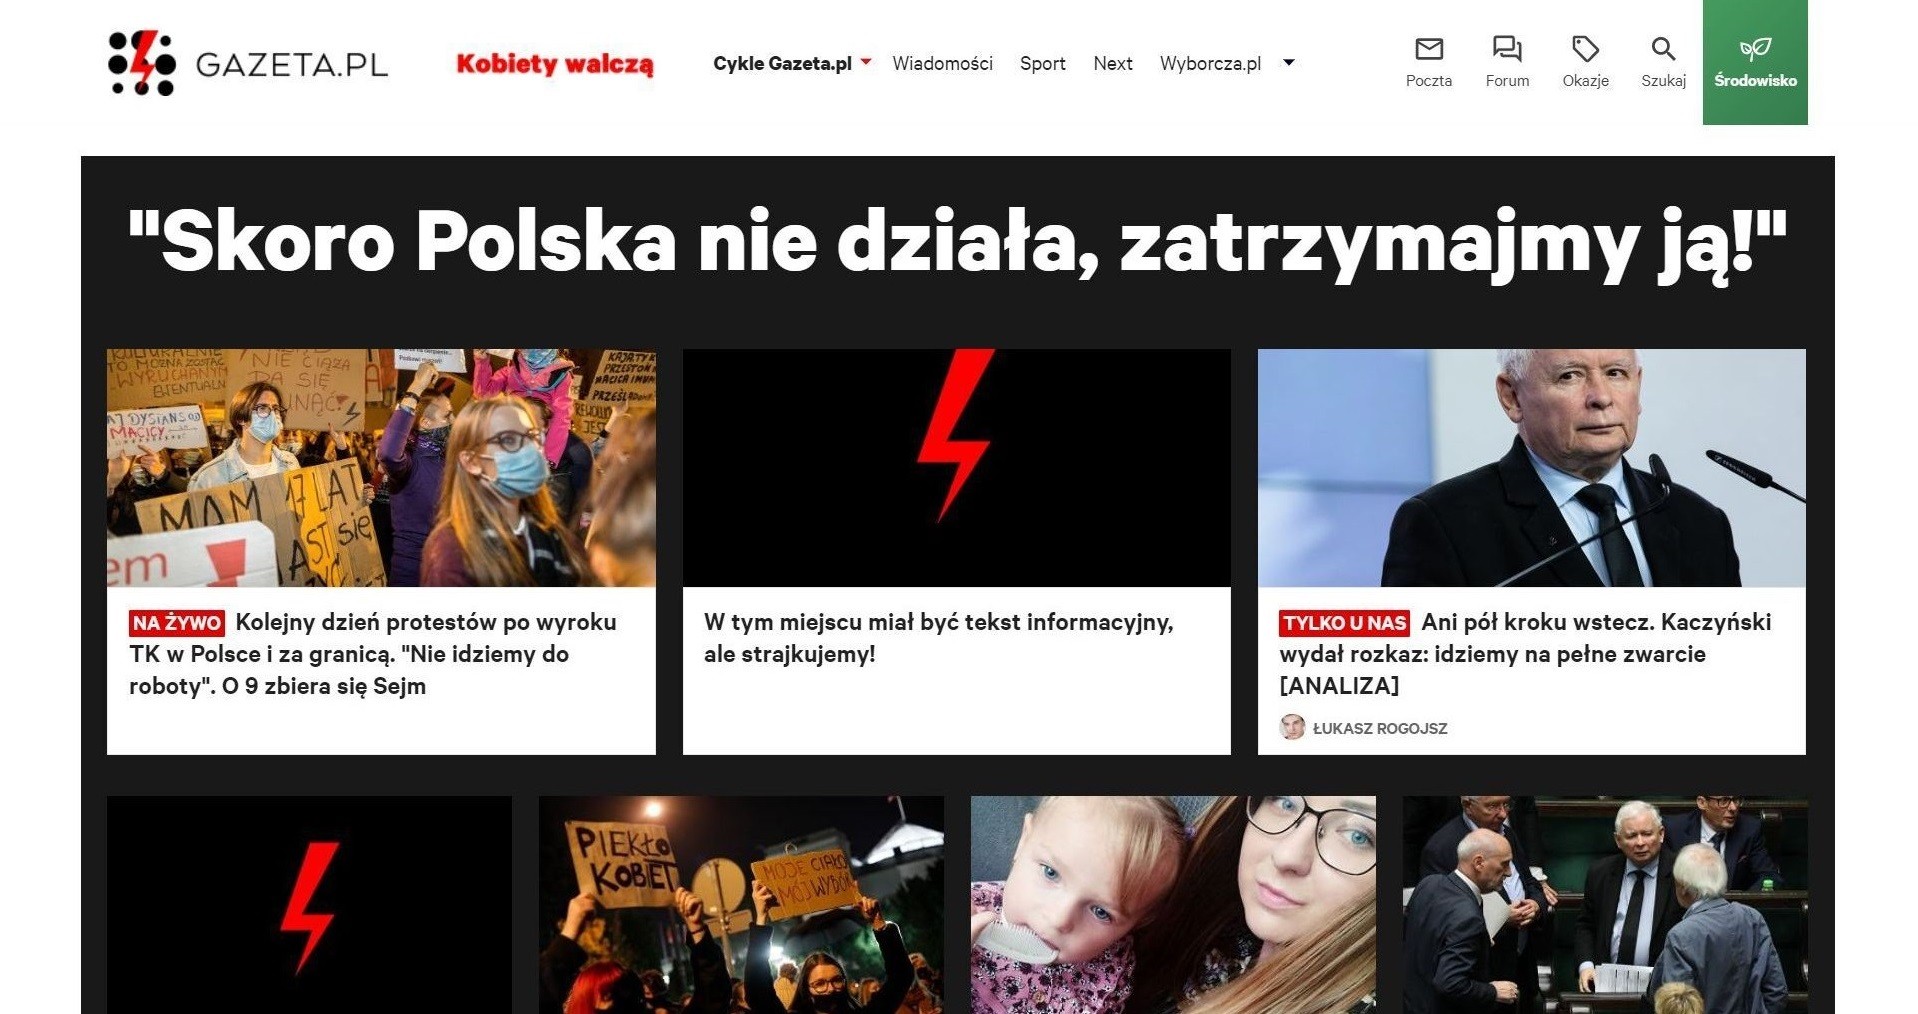Screen dimensions: 1918x1014
Task: Click the Okazje tag icon
Action: click(1585, 49)
